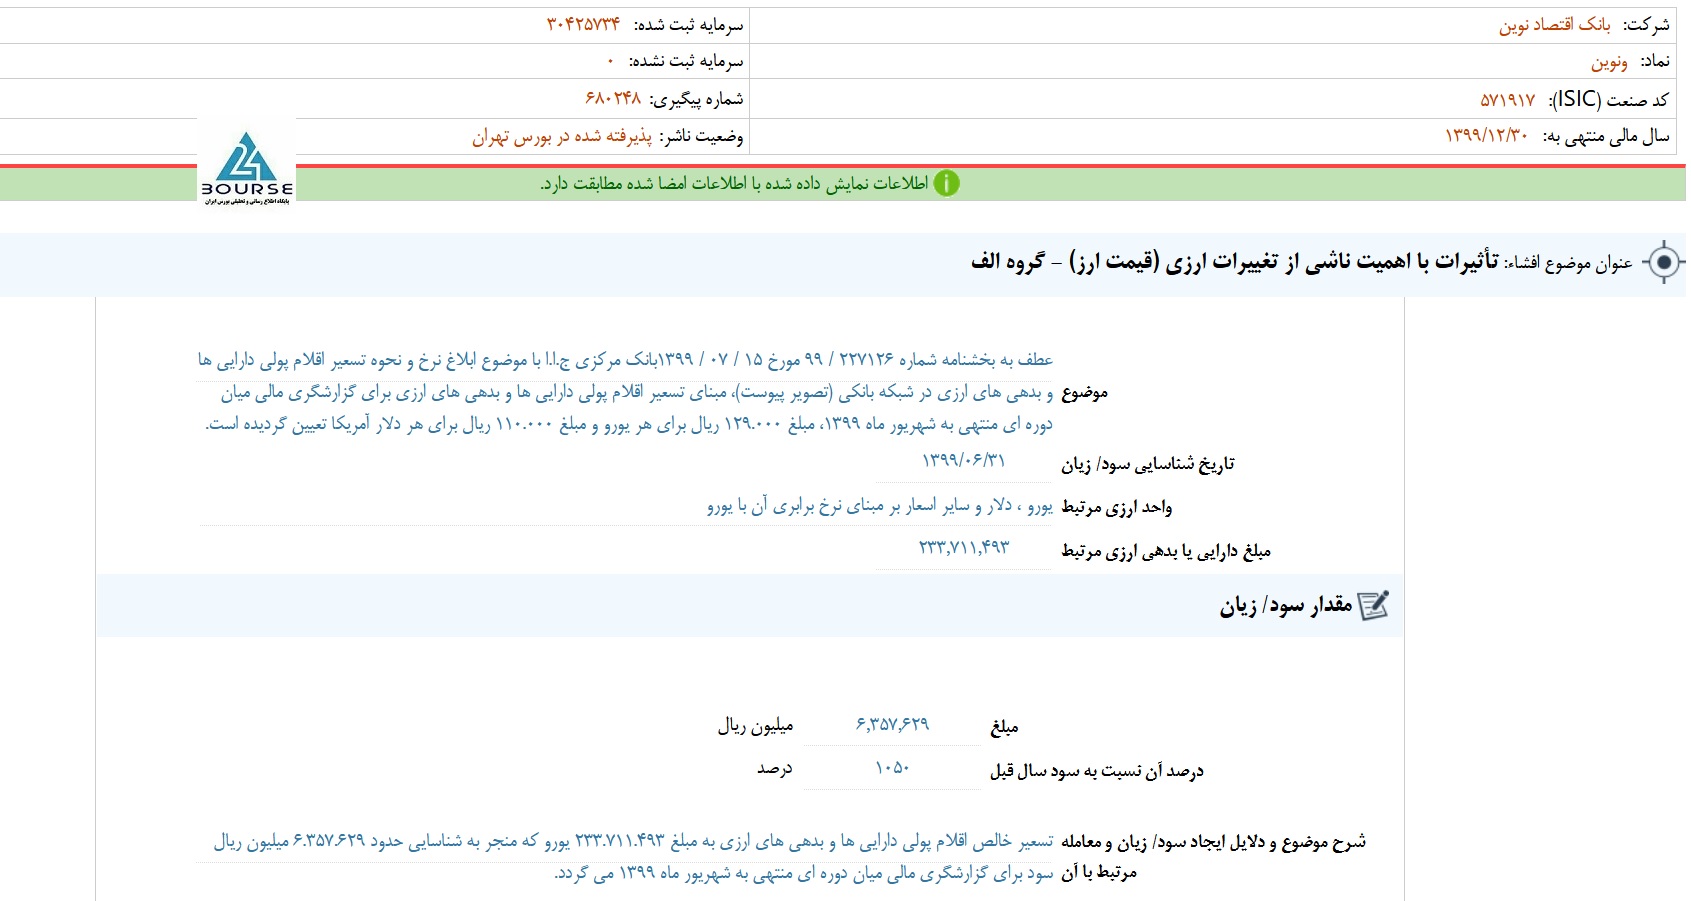Select fiscal year end ۱۳۹۹/۱۲/۳۰
The width and height of the screenshot is (1691, 901).
1486,136
